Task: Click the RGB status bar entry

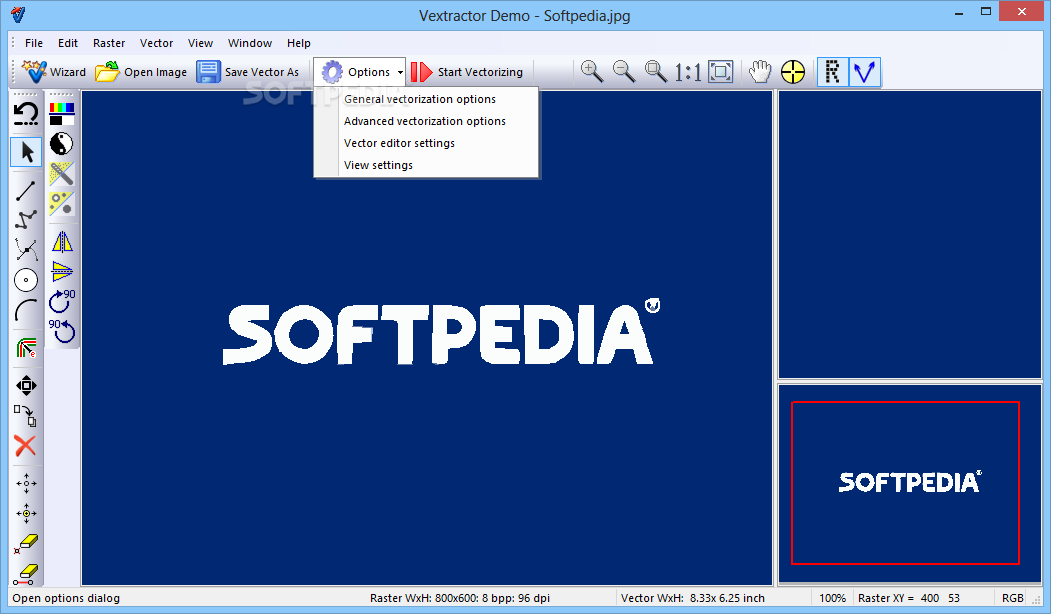Action: [x=1013, y=598]
